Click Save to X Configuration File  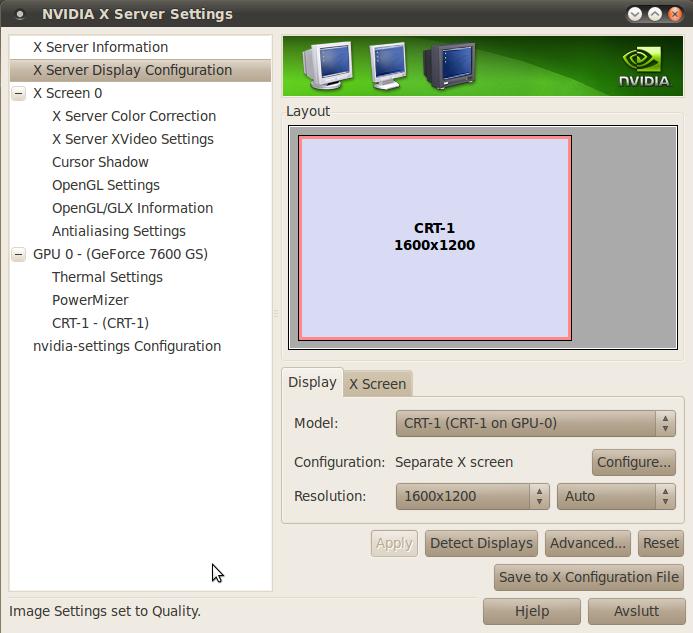(x=589, y=577)
